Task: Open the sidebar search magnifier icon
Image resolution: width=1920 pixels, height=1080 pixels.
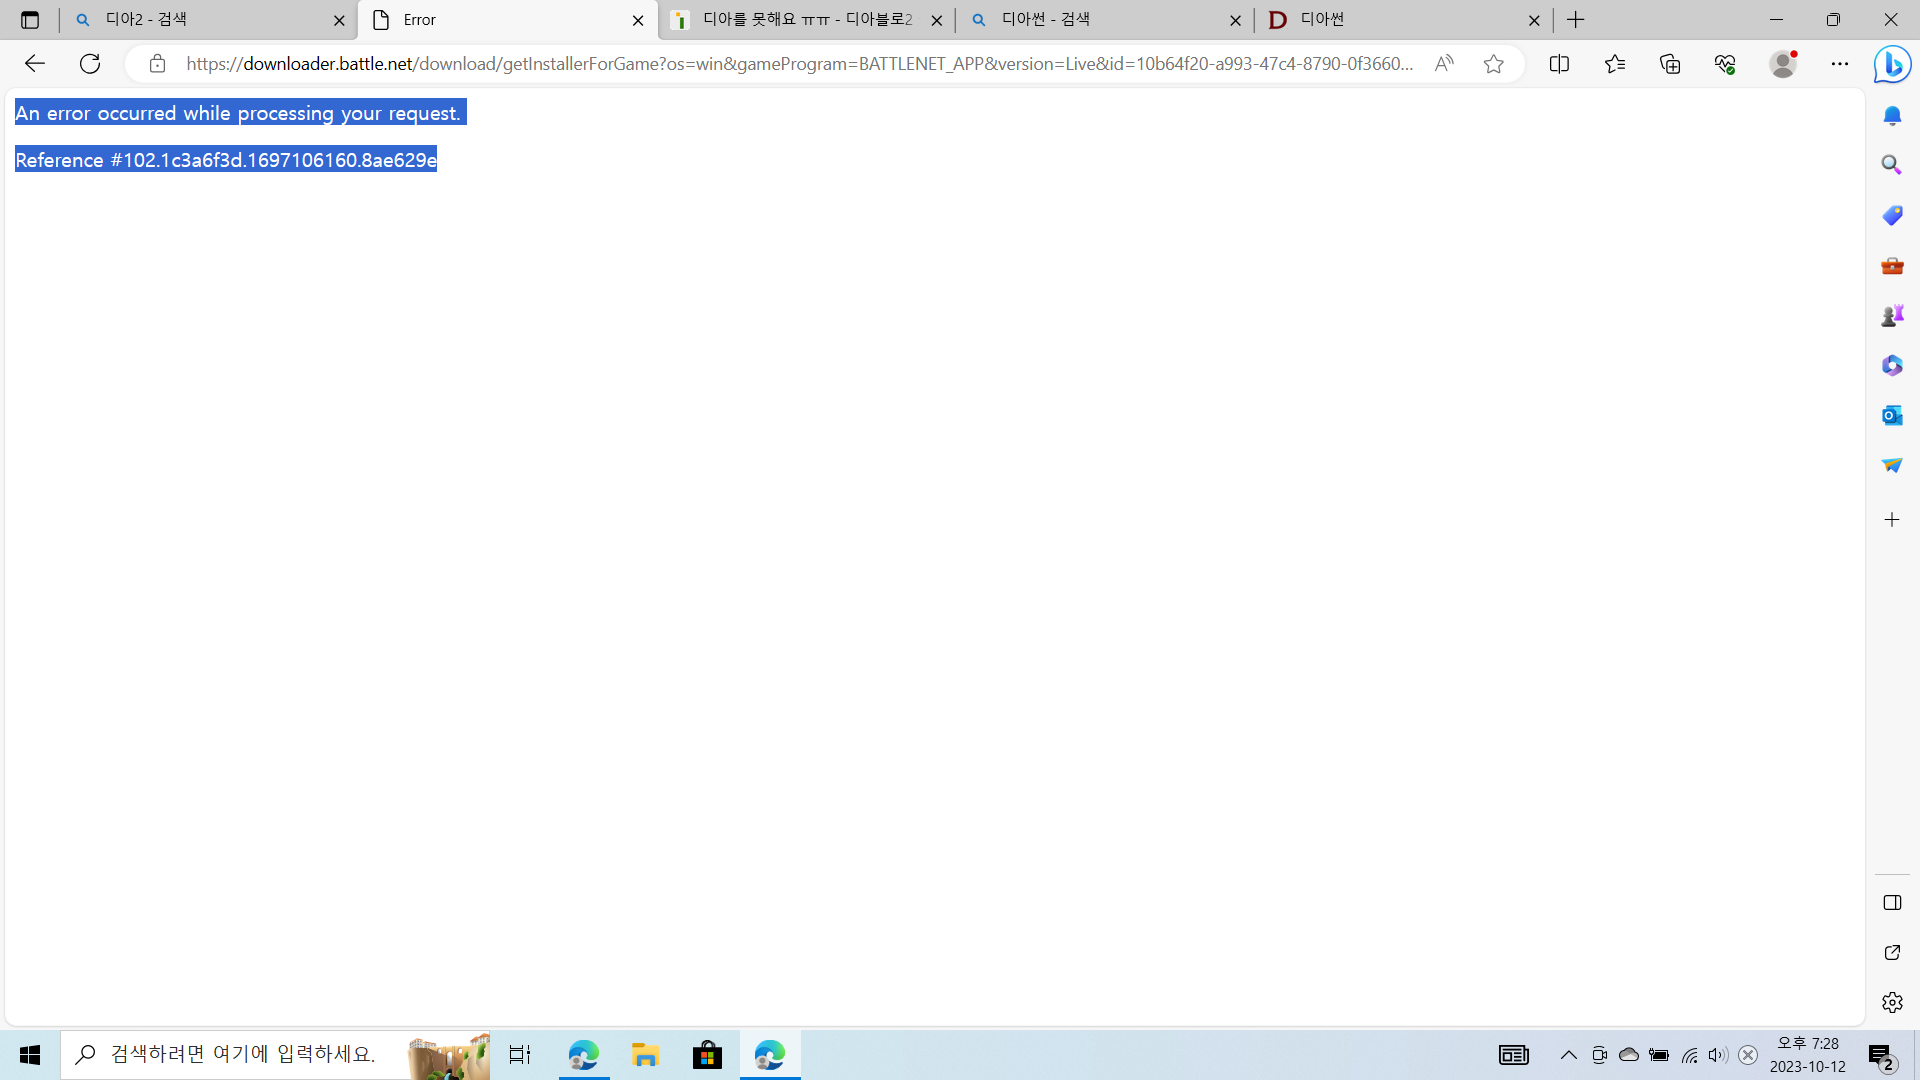Action: (1891, 165)
